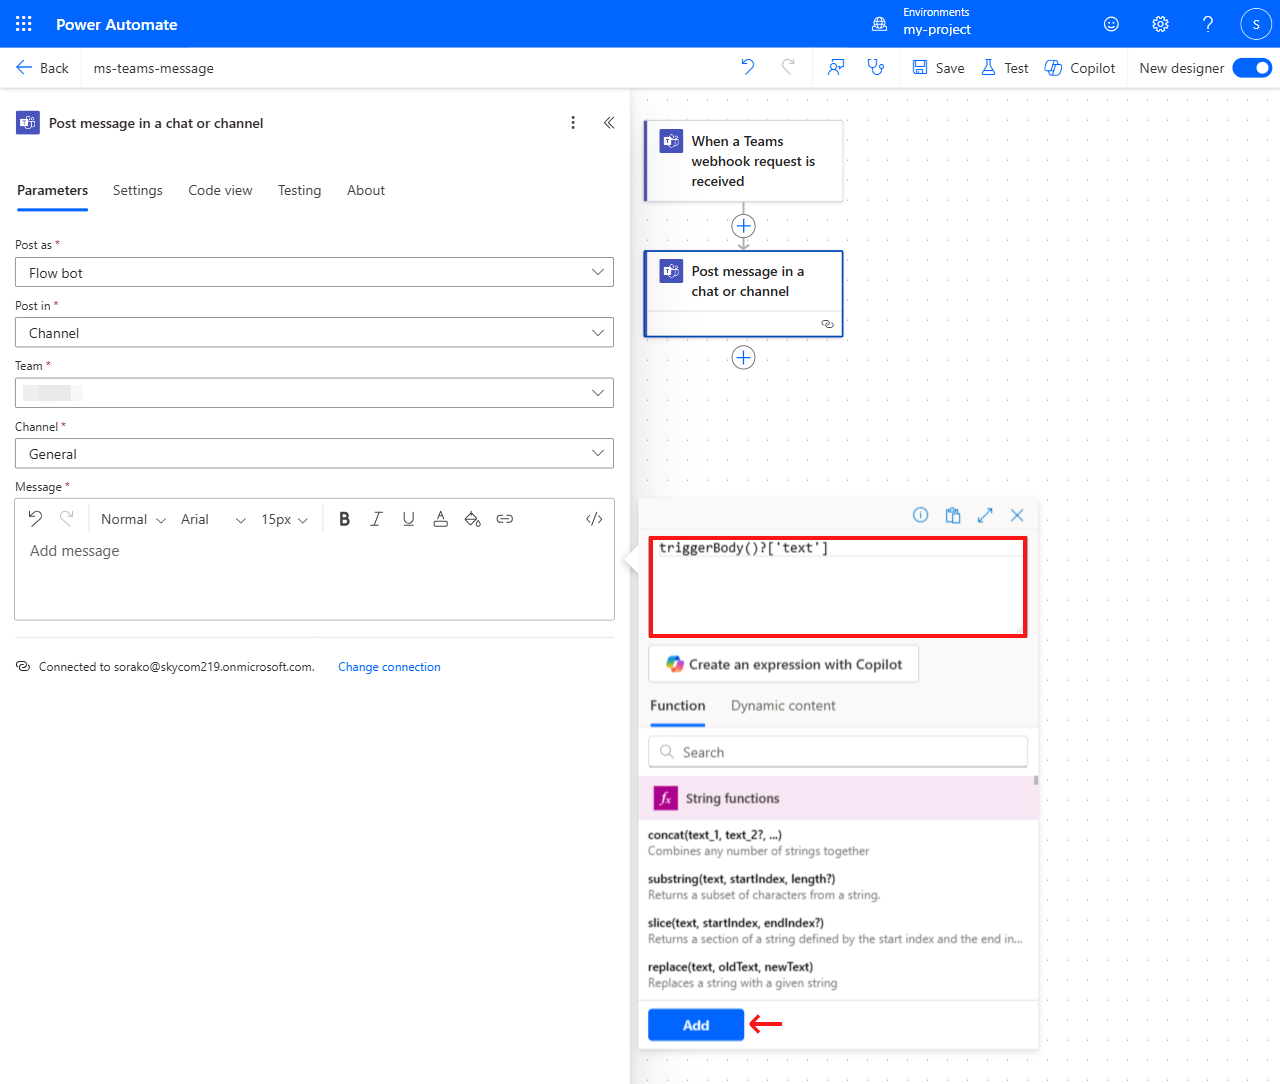The height and width of the screenshot is (1084, 1280).
Task: Open Change connection link
Action: point(389,666)
